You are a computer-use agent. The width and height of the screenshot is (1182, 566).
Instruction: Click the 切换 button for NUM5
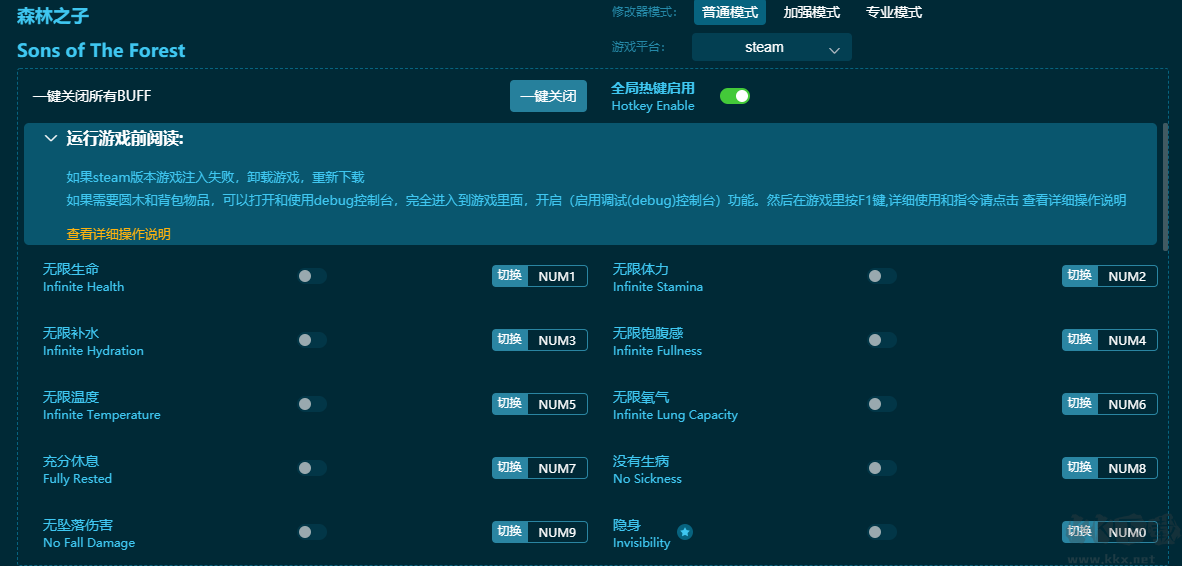[510, 405]
